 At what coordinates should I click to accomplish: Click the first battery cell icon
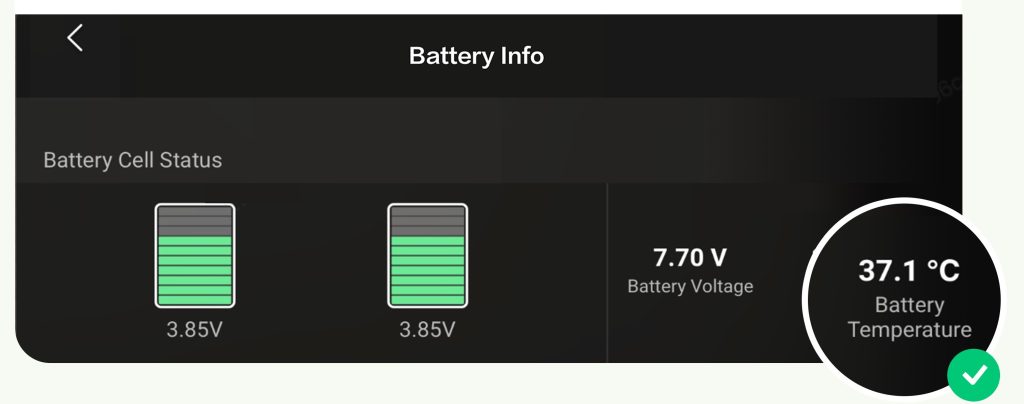pos(195,255)
